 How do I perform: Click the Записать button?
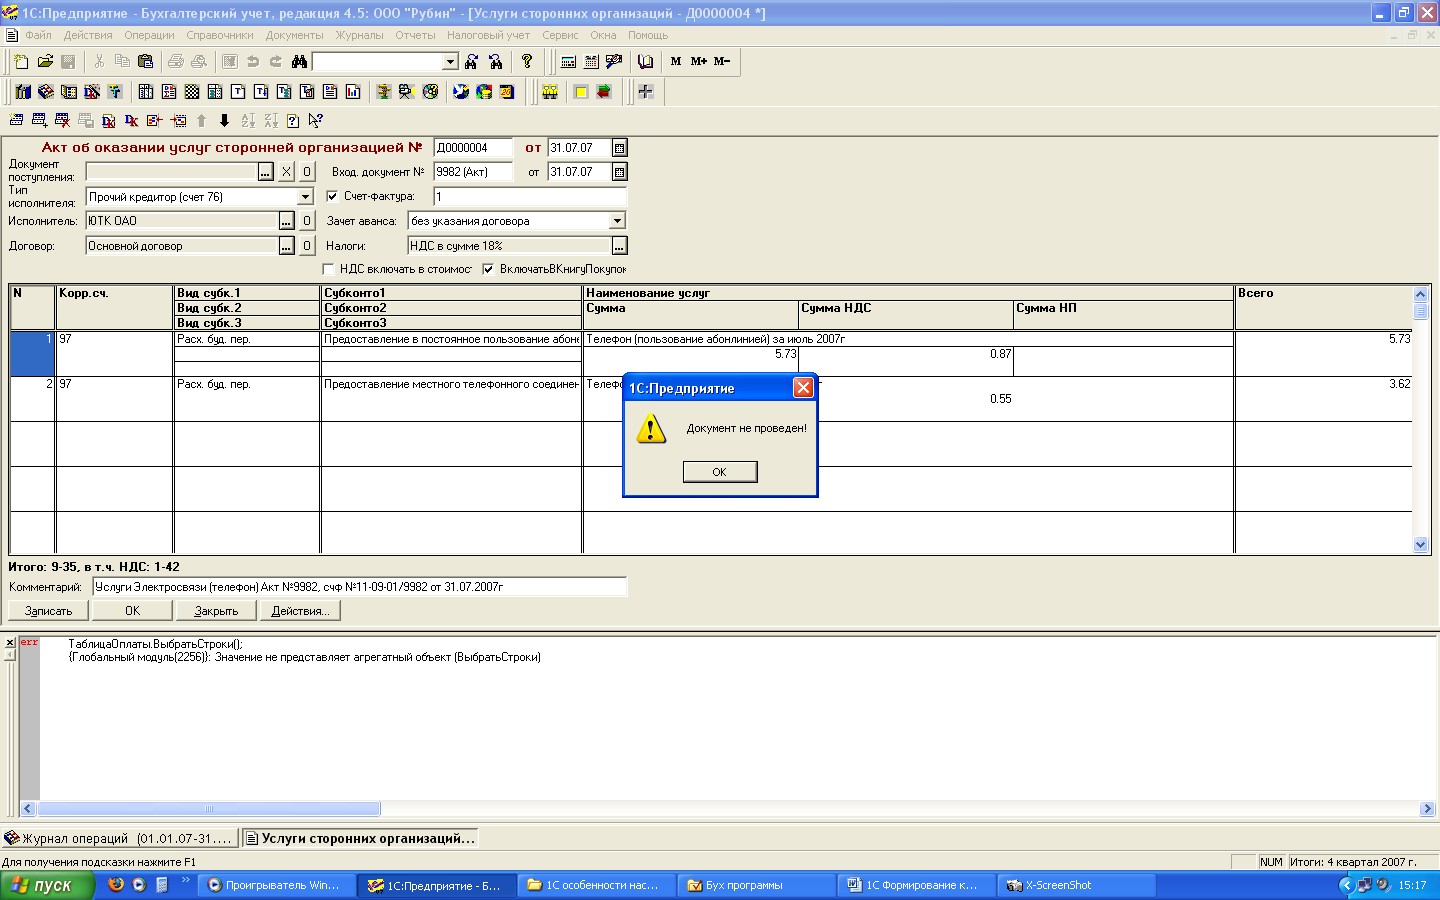(48, 611)
